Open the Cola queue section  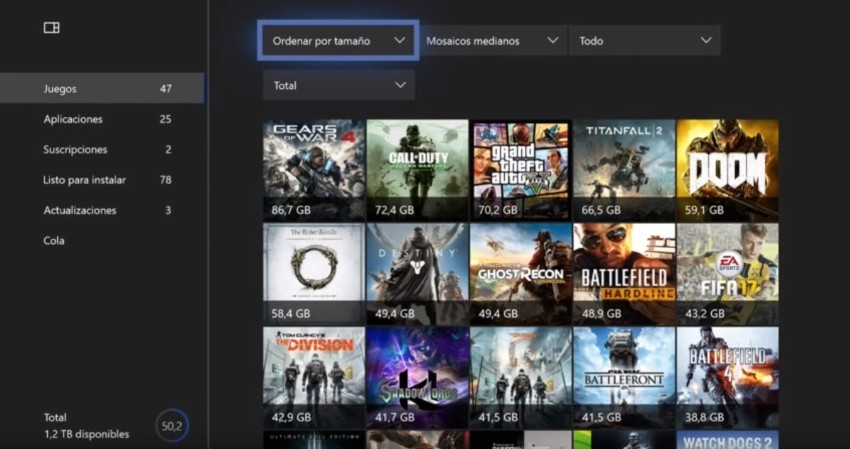[x=102, y=240]
